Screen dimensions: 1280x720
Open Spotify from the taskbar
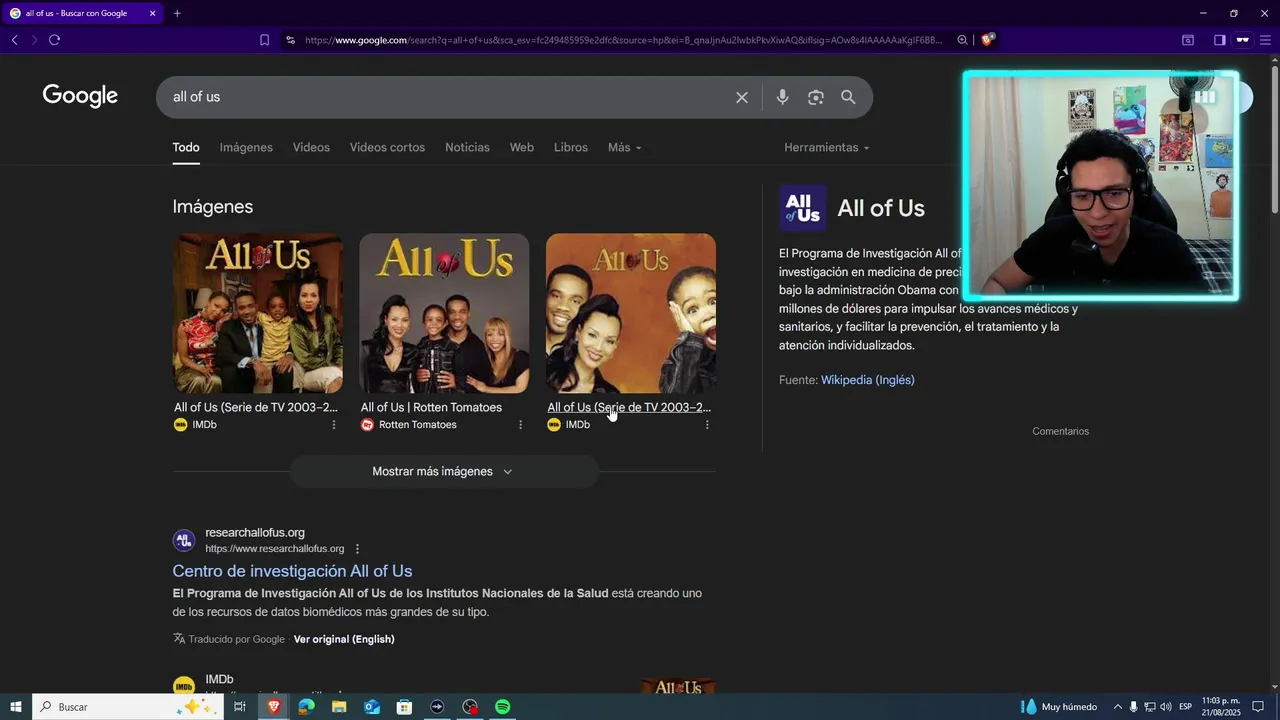point(503,707)
